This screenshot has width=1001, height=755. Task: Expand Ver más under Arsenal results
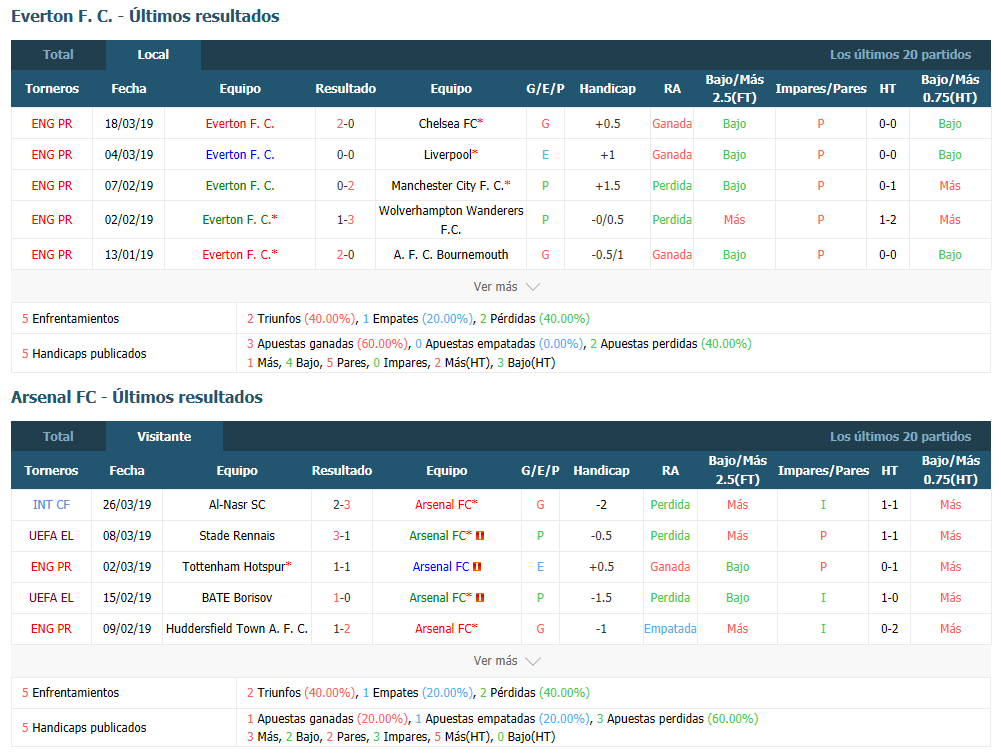pyautogui.click(x=506, y=661)
